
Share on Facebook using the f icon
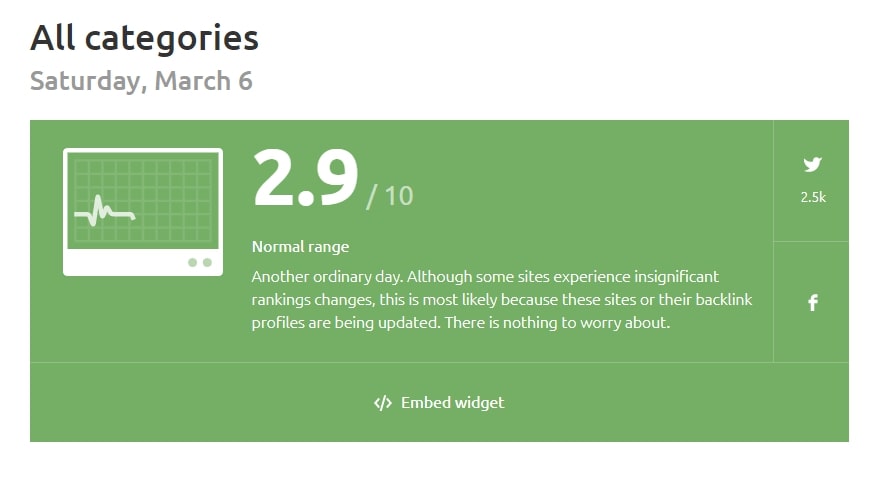pos(813,302)
